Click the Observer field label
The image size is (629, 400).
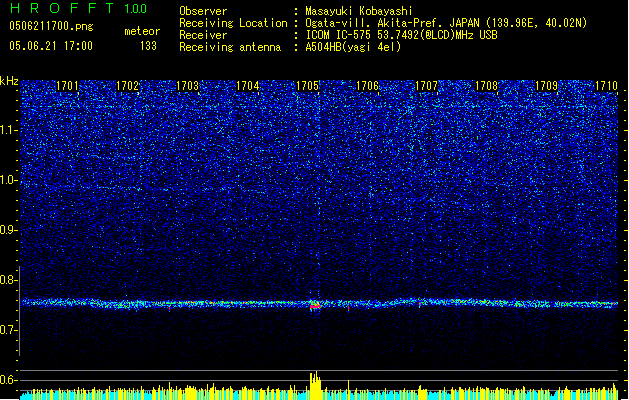203,11
